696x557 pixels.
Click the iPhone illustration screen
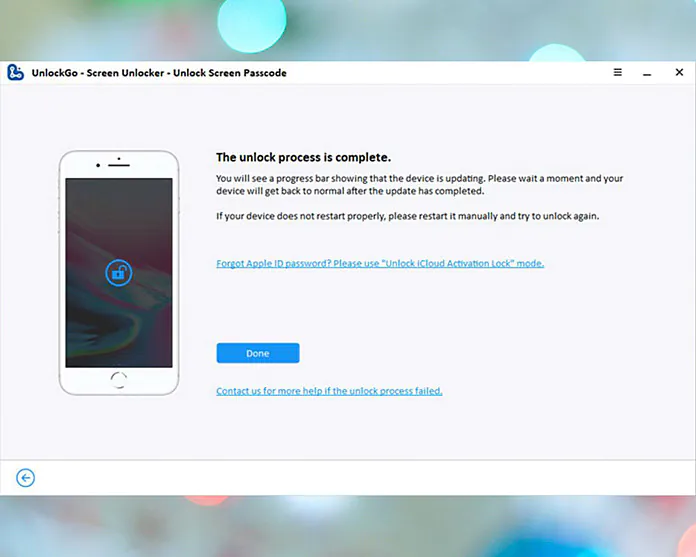tap(119, 273)
